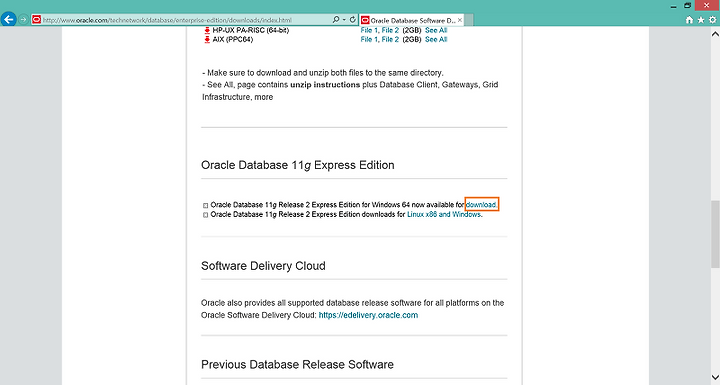Refresh the page using the reload icon
Viewport: 720px width, 385px height.
(x=353, y=20)
